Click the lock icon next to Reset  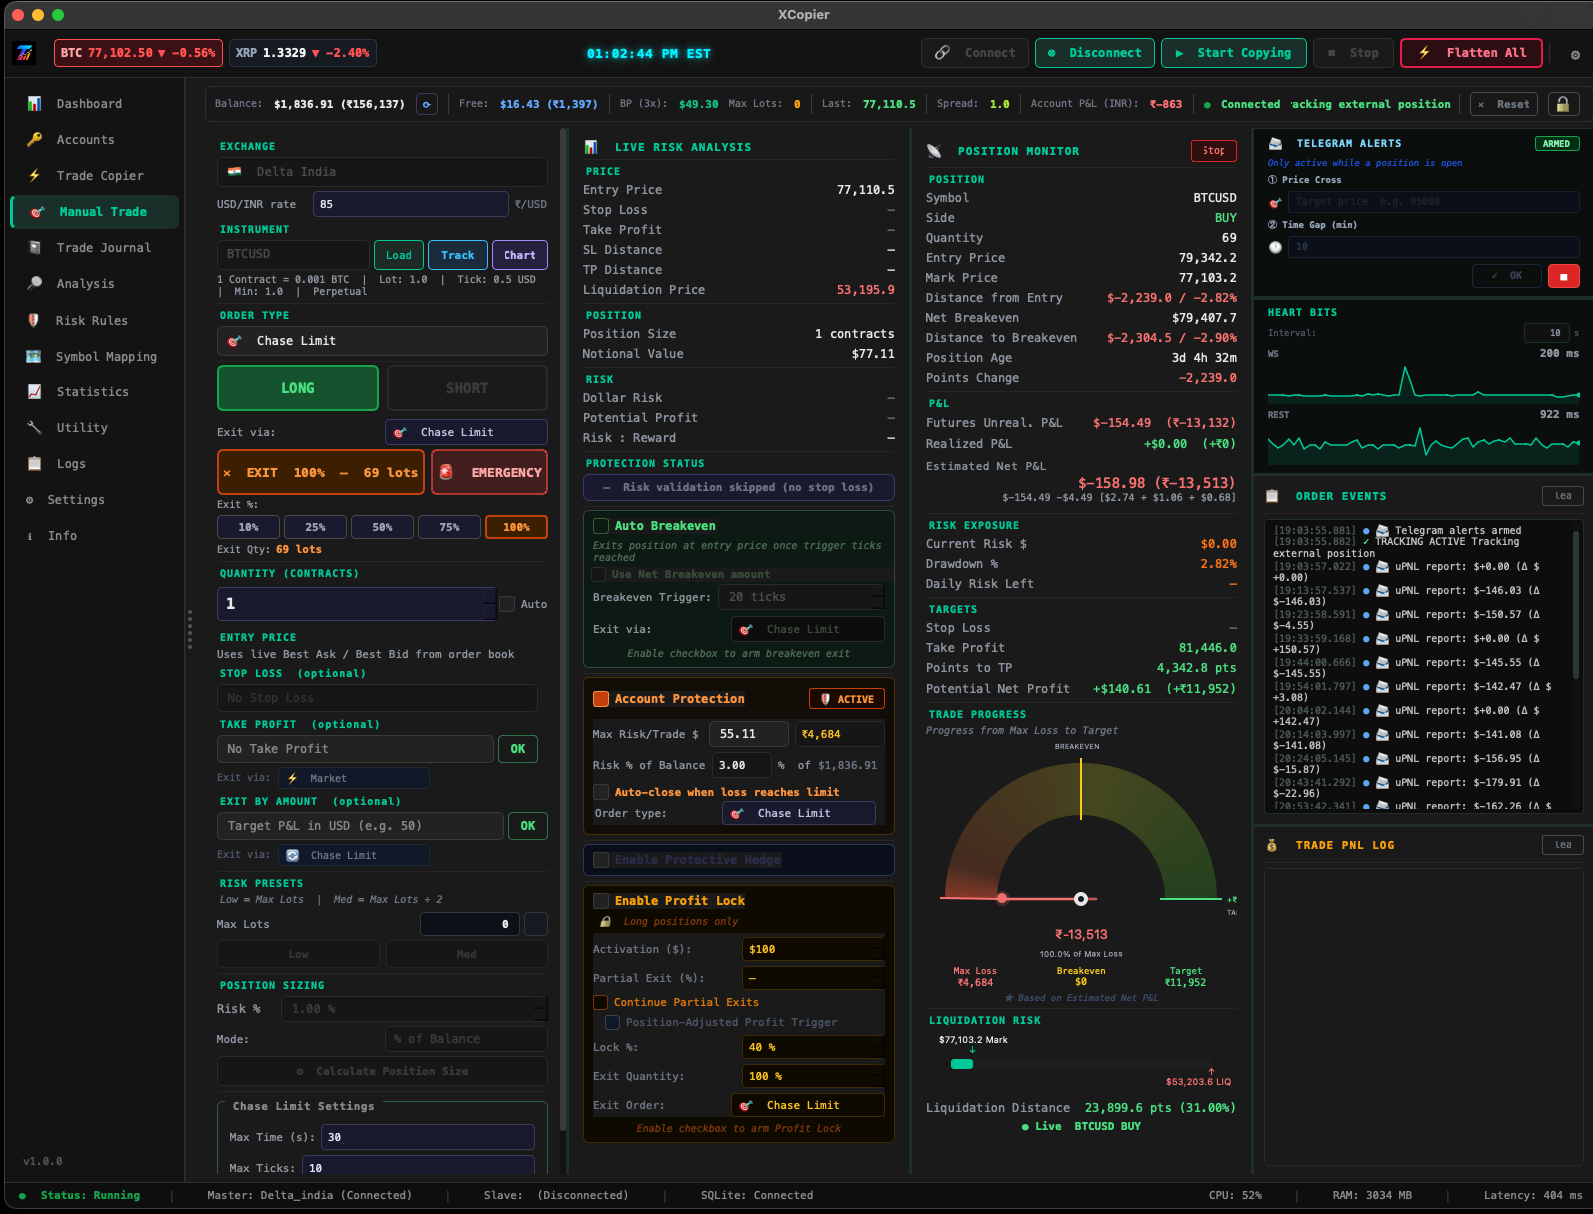pos(1563,104)
